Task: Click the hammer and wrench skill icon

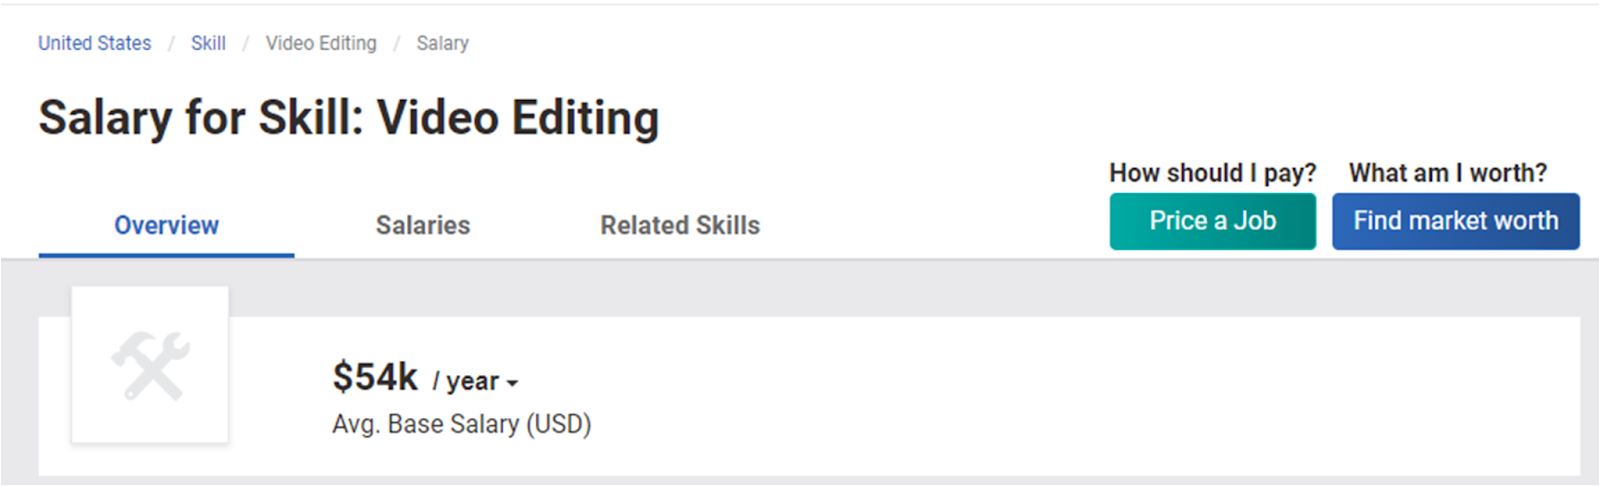Action: point(150,366)
